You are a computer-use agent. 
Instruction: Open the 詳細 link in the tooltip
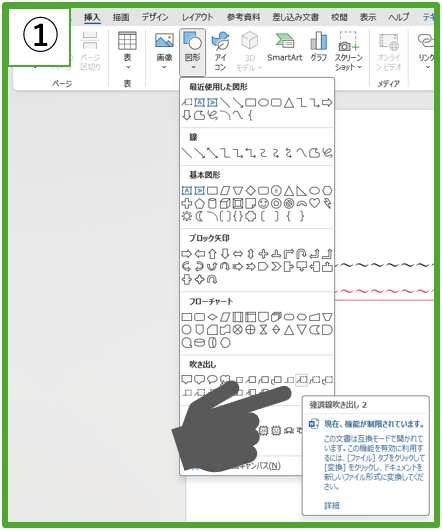click(332, 505)
